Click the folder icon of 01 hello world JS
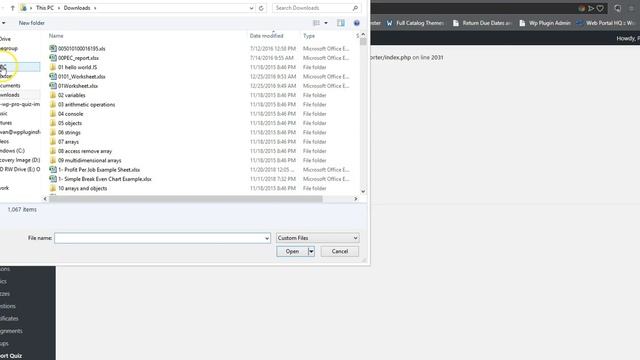 click(53, 67)
